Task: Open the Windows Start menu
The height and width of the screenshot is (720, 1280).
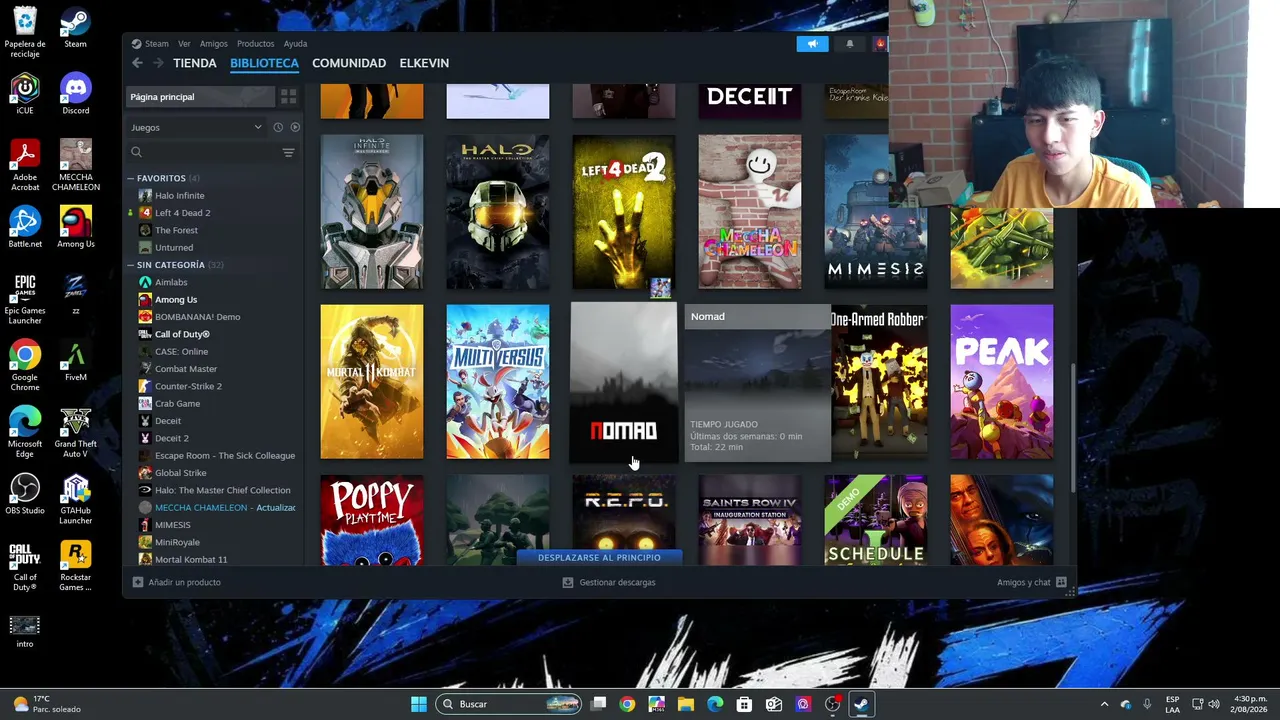Action: pyautogui.click(x=419, y=704)
